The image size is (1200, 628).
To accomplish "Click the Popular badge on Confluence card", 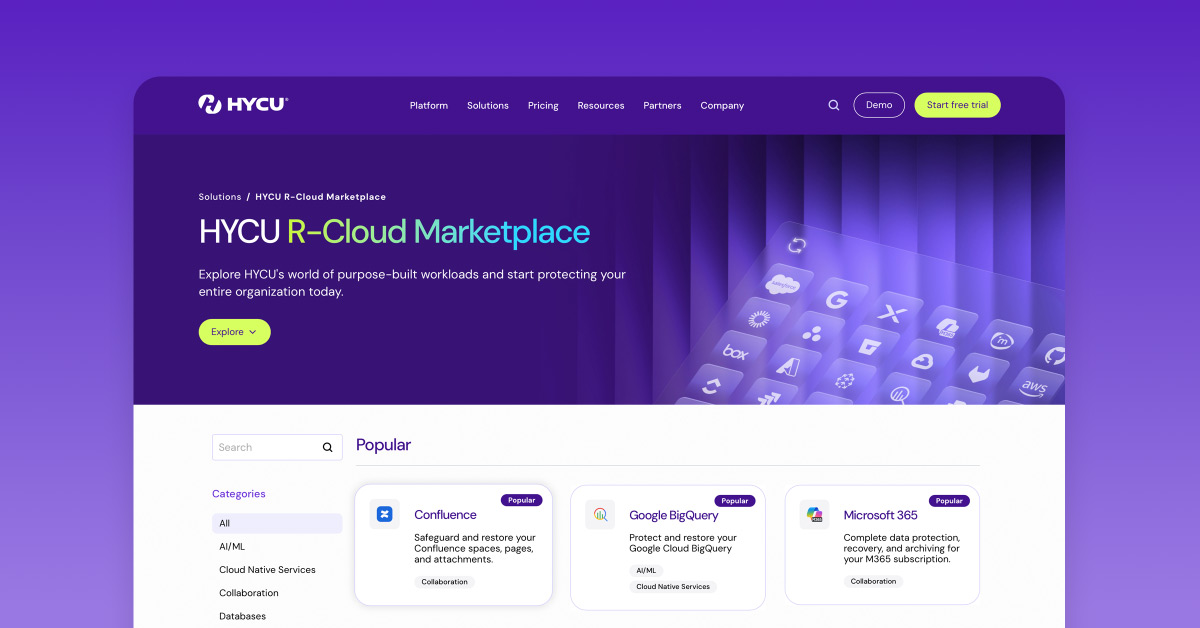I will pyautogui.click(x=521, y=500).
